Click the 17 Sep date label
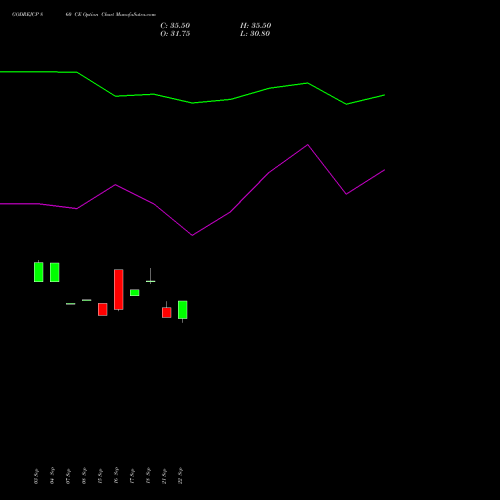500x500 pixels. 132,476
